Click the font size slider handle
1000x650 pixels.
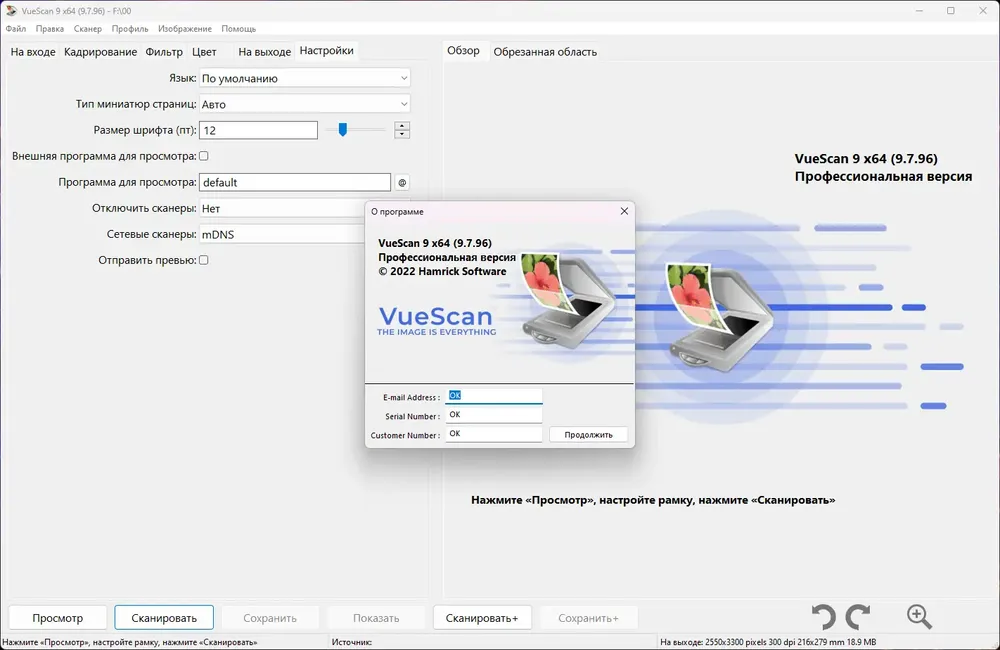pos(342,130)
